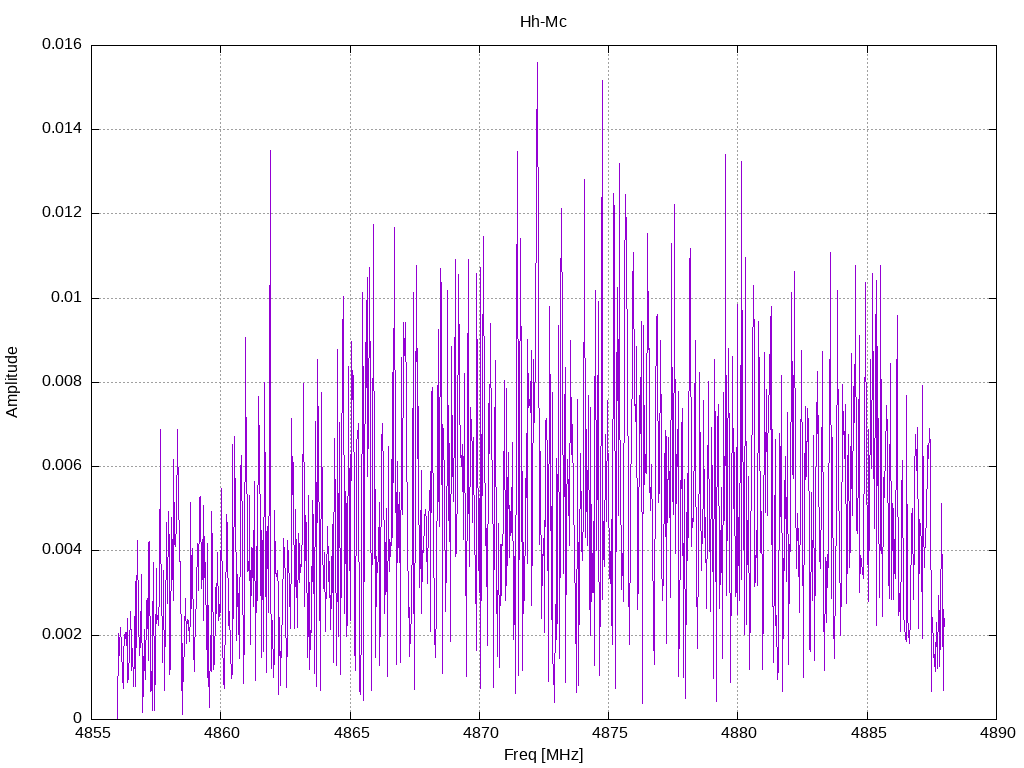This screenshot has height=768, width=1024.
Task: Click the y-axis tick label 0.014
Action: 62,129
